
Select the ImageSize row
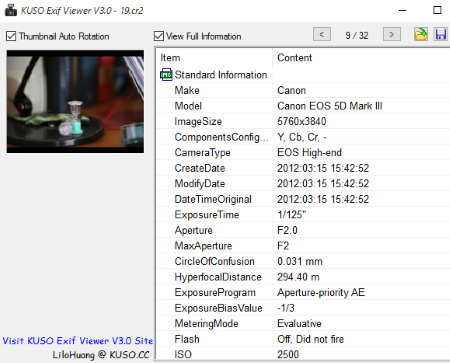coord(303,121)
